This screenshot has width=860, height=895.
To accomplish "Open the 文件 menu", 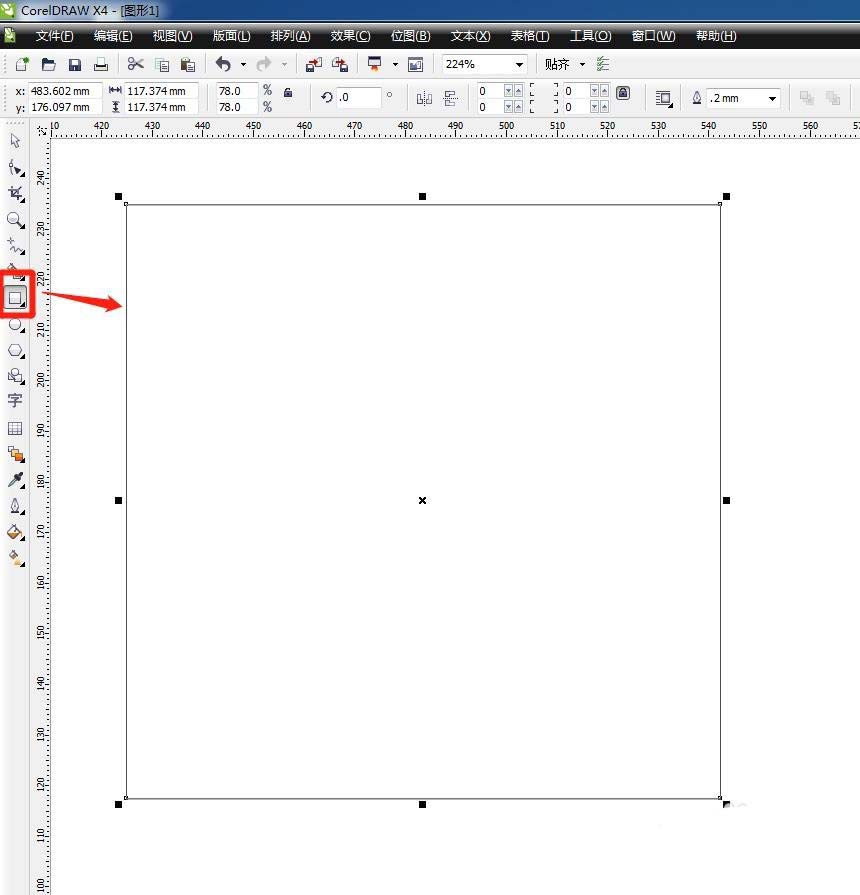I will point(54,36).
